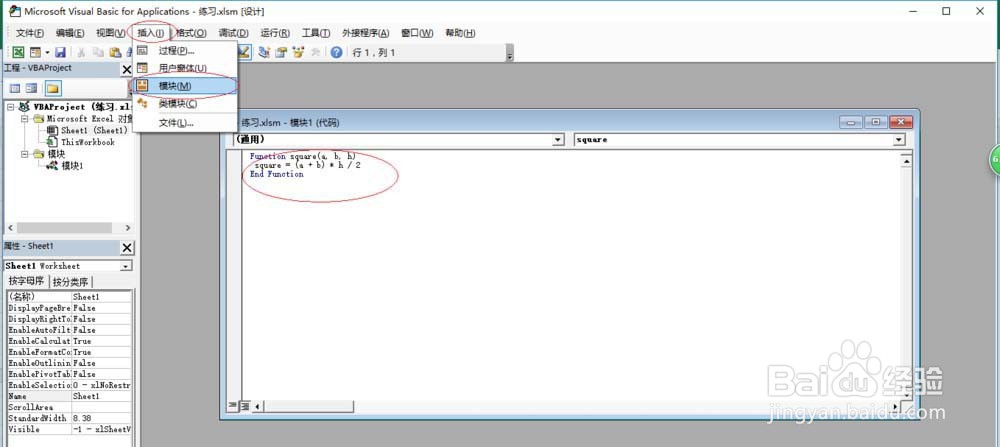The width and height of the screenshot is (1000, 447).
Task: Open Object Browser toolbar icon
Action: tap(298, 53)
